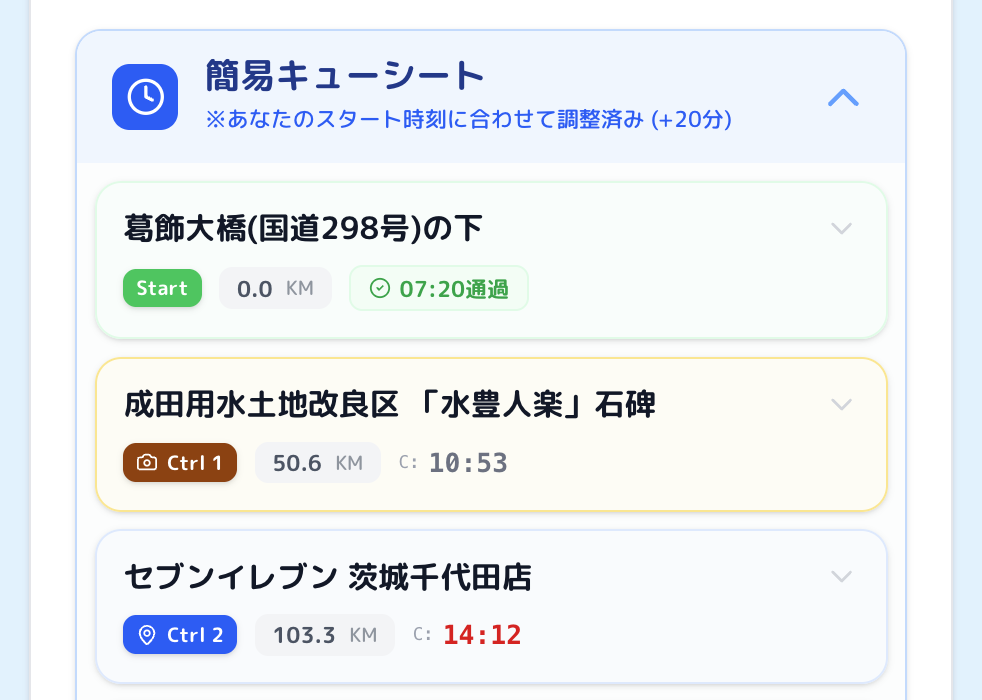Click the 簡易キューシート heading
The height and width of the screenshot is (700, 982).
pos(345,76)
